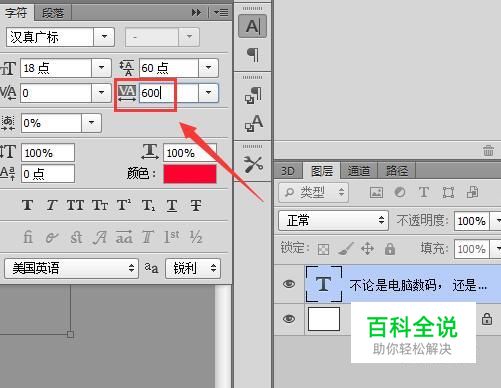Open tracking dropdown with value 600
Viewport: 501px width, 388px height.
click(x=208, y=92)
